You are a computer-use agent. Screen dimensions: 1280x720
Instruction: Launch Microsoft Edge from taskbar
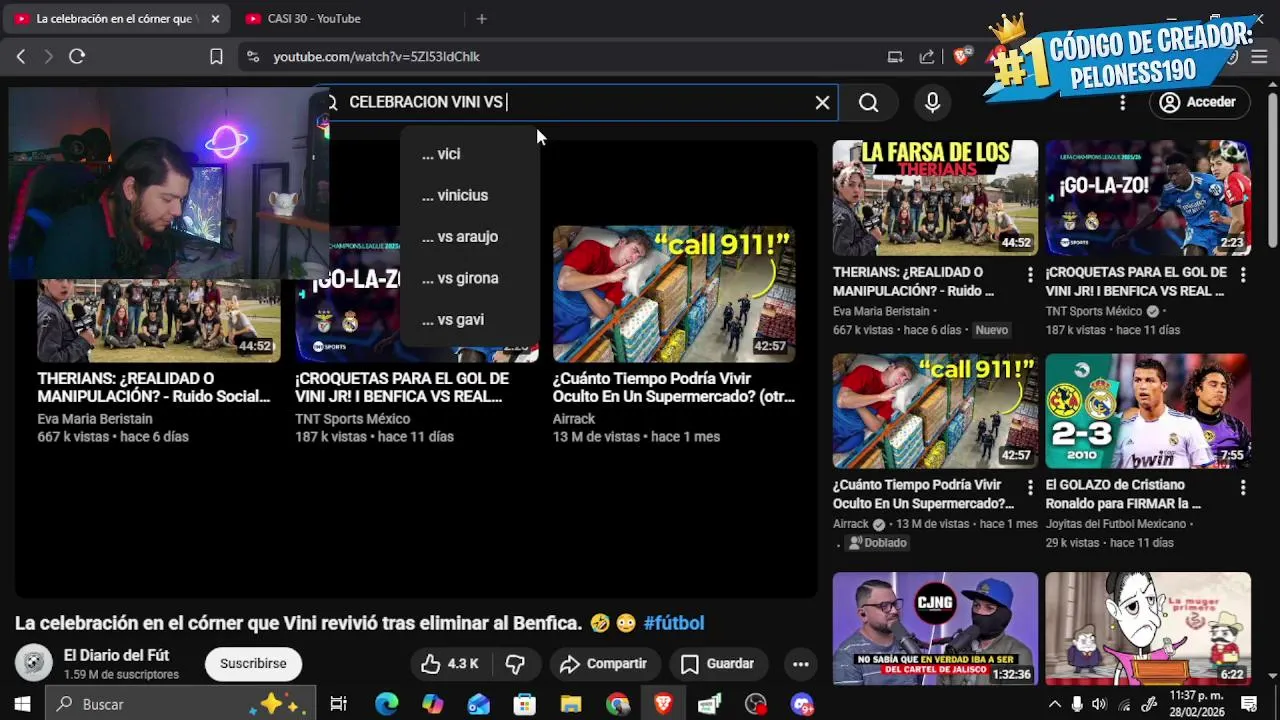coord(386,705)
